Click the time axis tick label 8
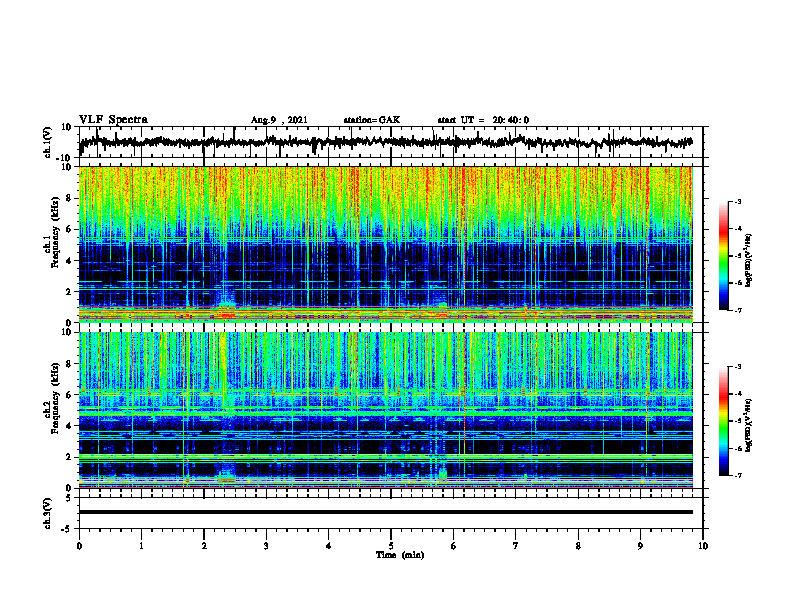Viewport: 792px width, 612px height. tap(578, 546)
